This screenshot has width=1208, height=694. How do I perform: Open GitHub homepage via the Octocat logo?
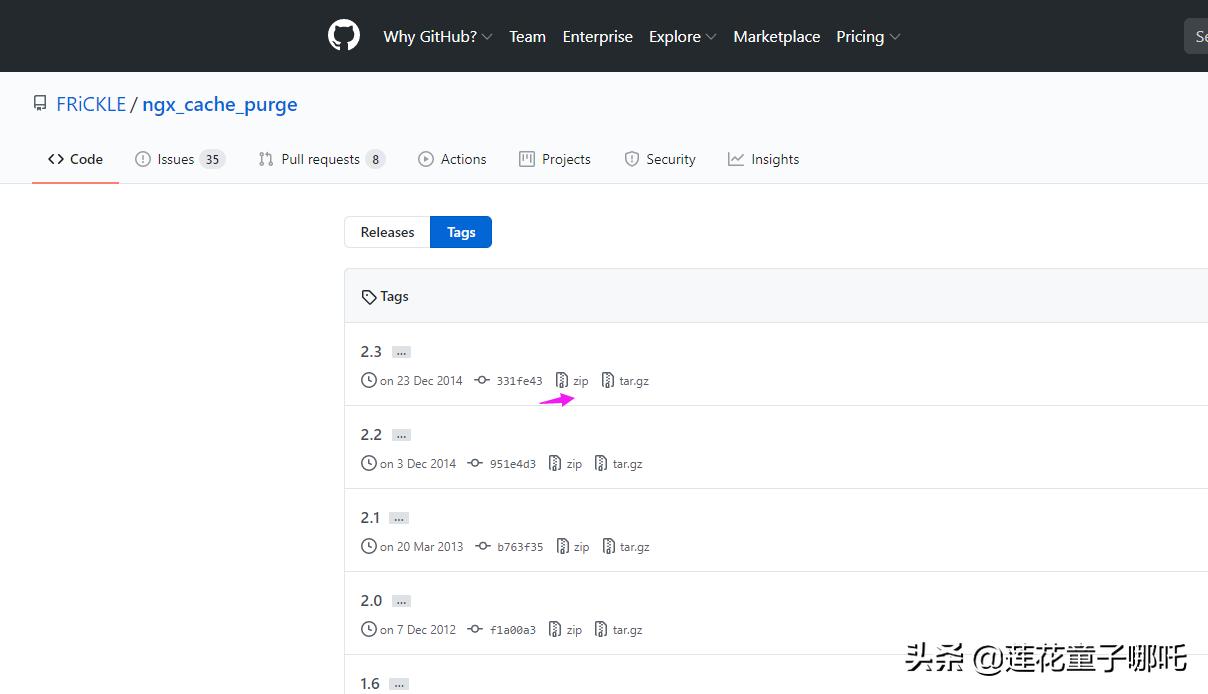[x=344, y=36]
